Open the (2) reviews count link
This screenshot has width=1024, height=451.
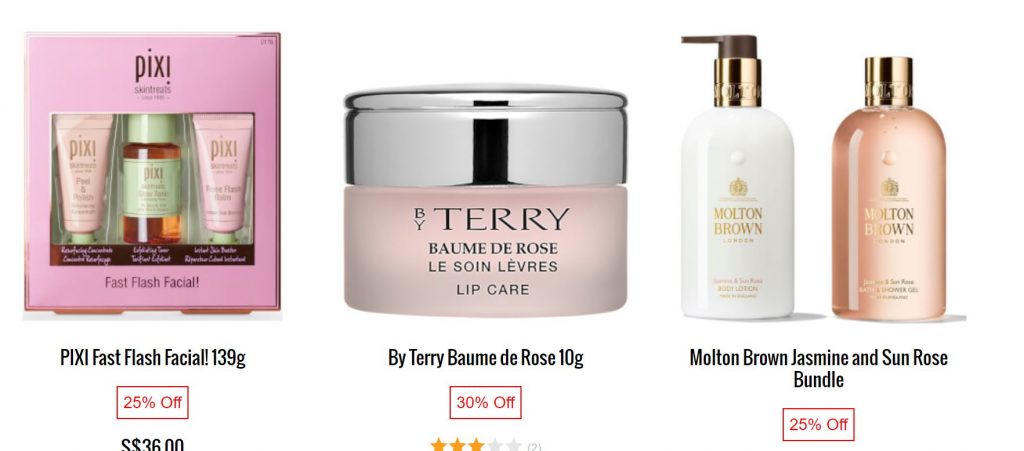pyautogui.click(x=534, y=447)
